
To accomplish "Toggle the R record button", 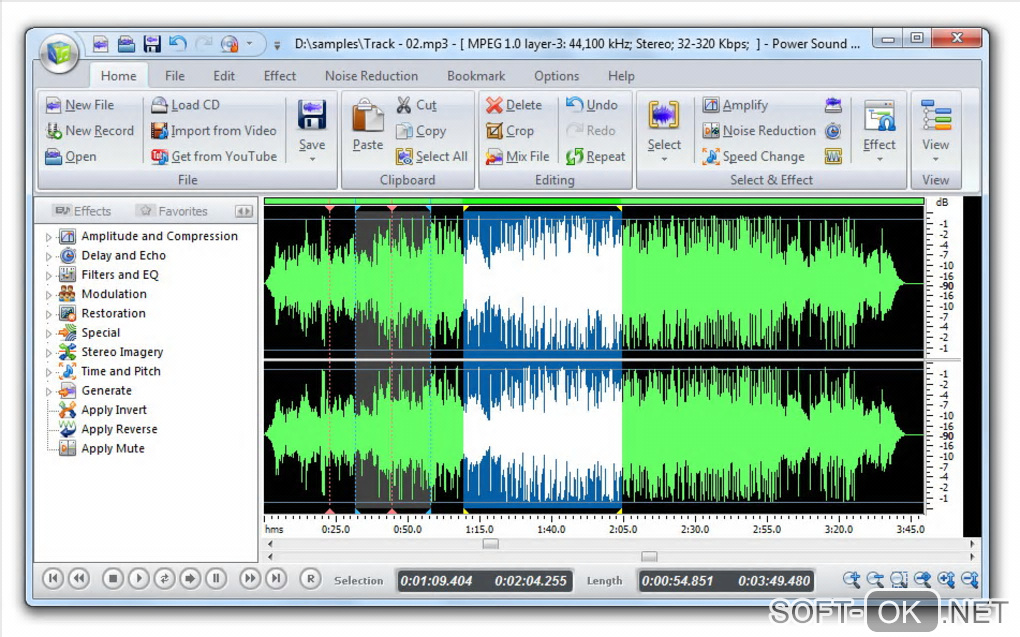I will tap(310, 578).
